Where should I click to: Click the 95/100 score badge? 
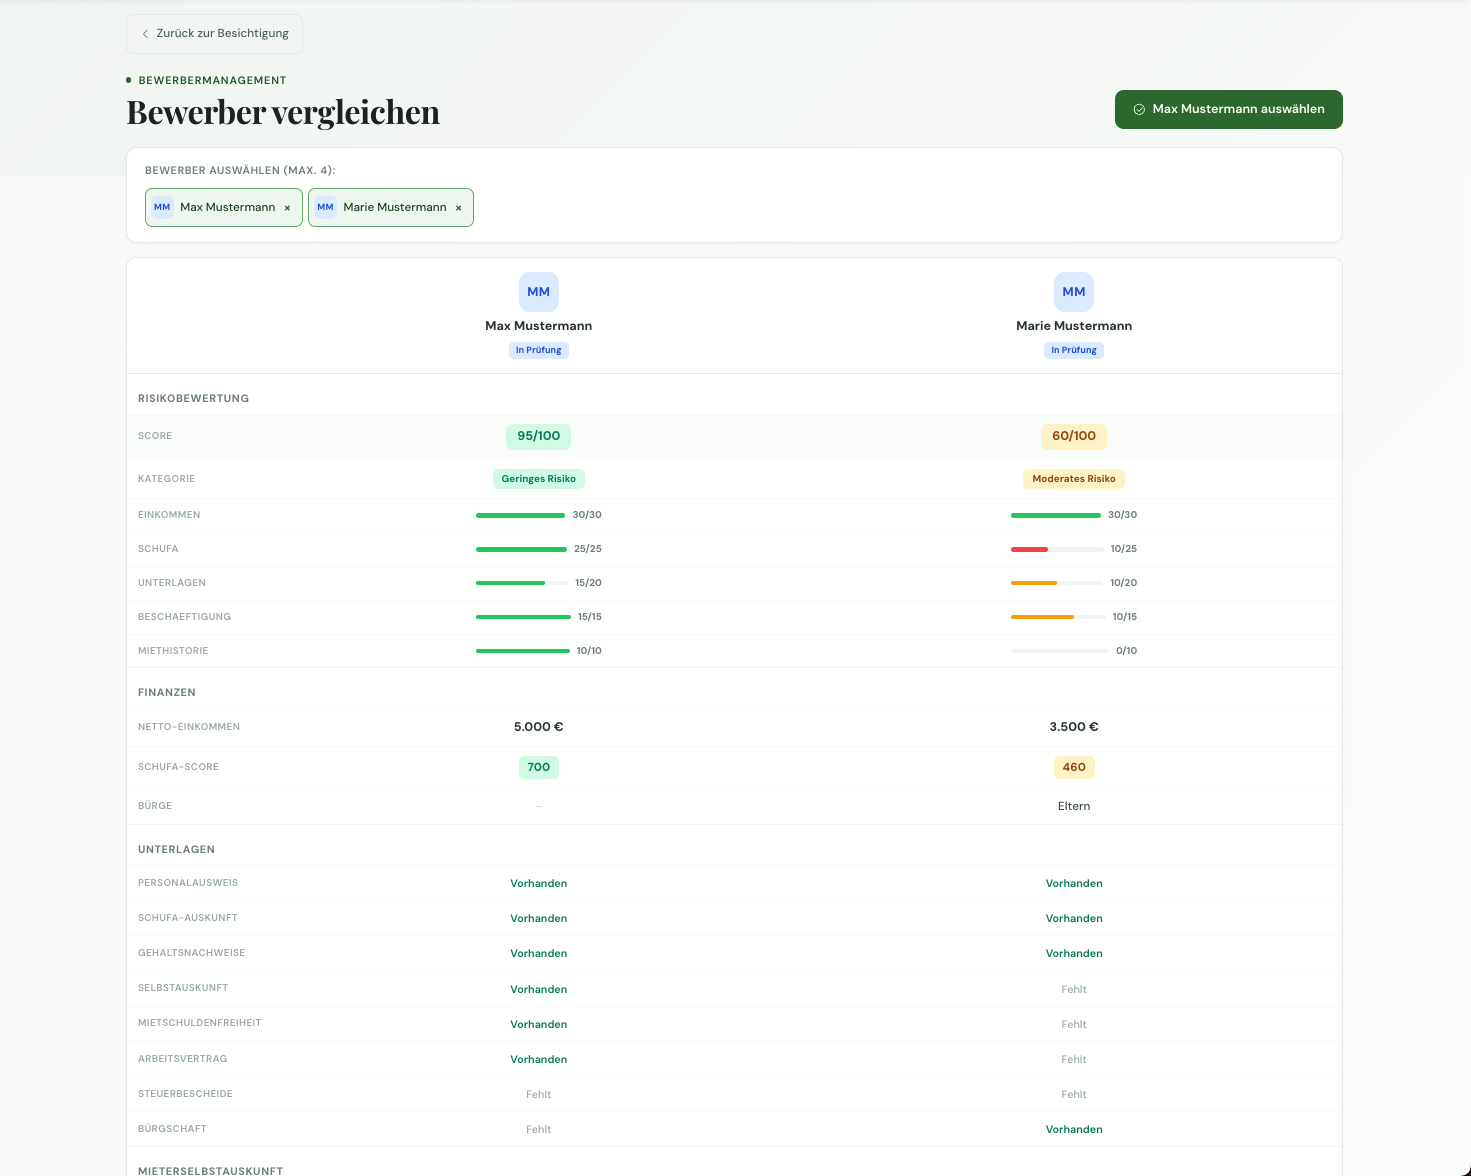538,436
